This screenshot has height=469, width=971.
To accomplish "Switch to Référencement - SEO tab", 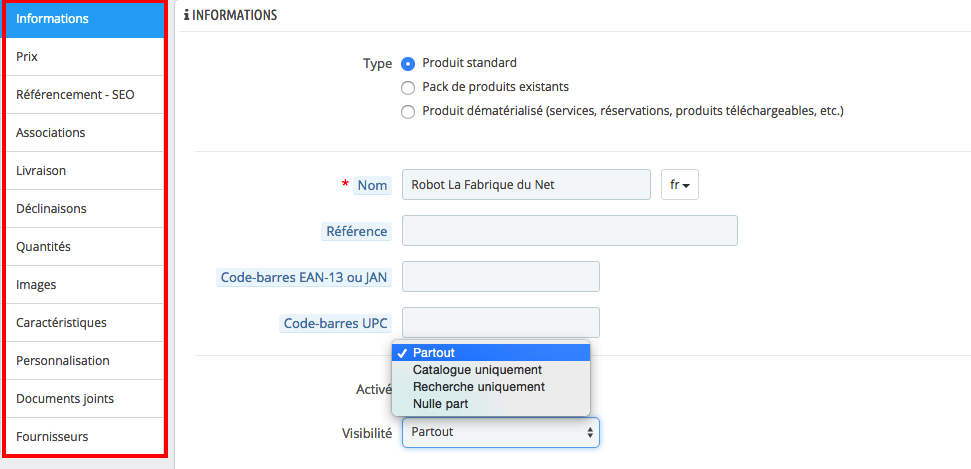I will [84, 95].
